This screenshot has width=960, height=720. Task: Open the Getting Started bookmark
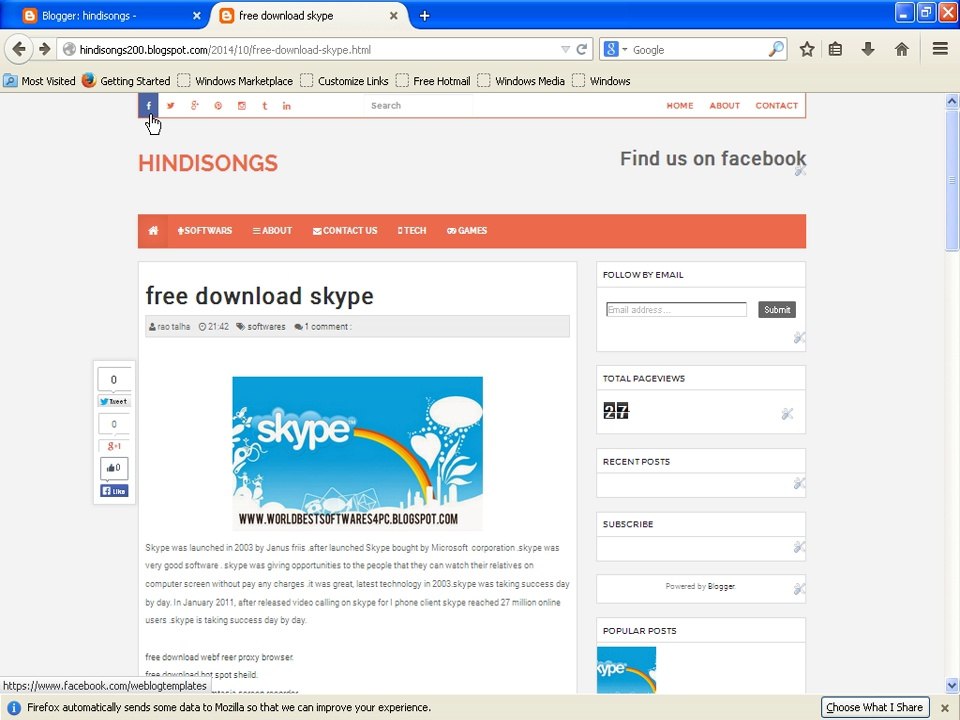(x=126, y=81)
